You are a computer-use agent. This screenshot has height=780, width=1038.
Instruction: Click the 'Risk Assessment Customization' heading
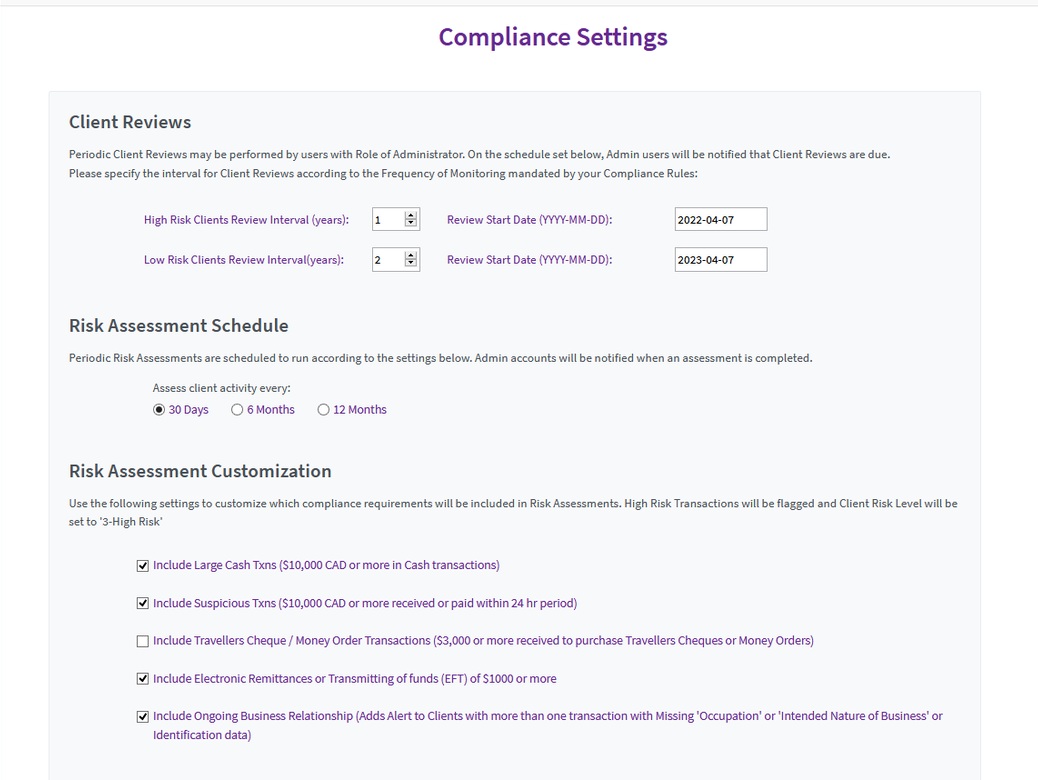pos(200,471)
